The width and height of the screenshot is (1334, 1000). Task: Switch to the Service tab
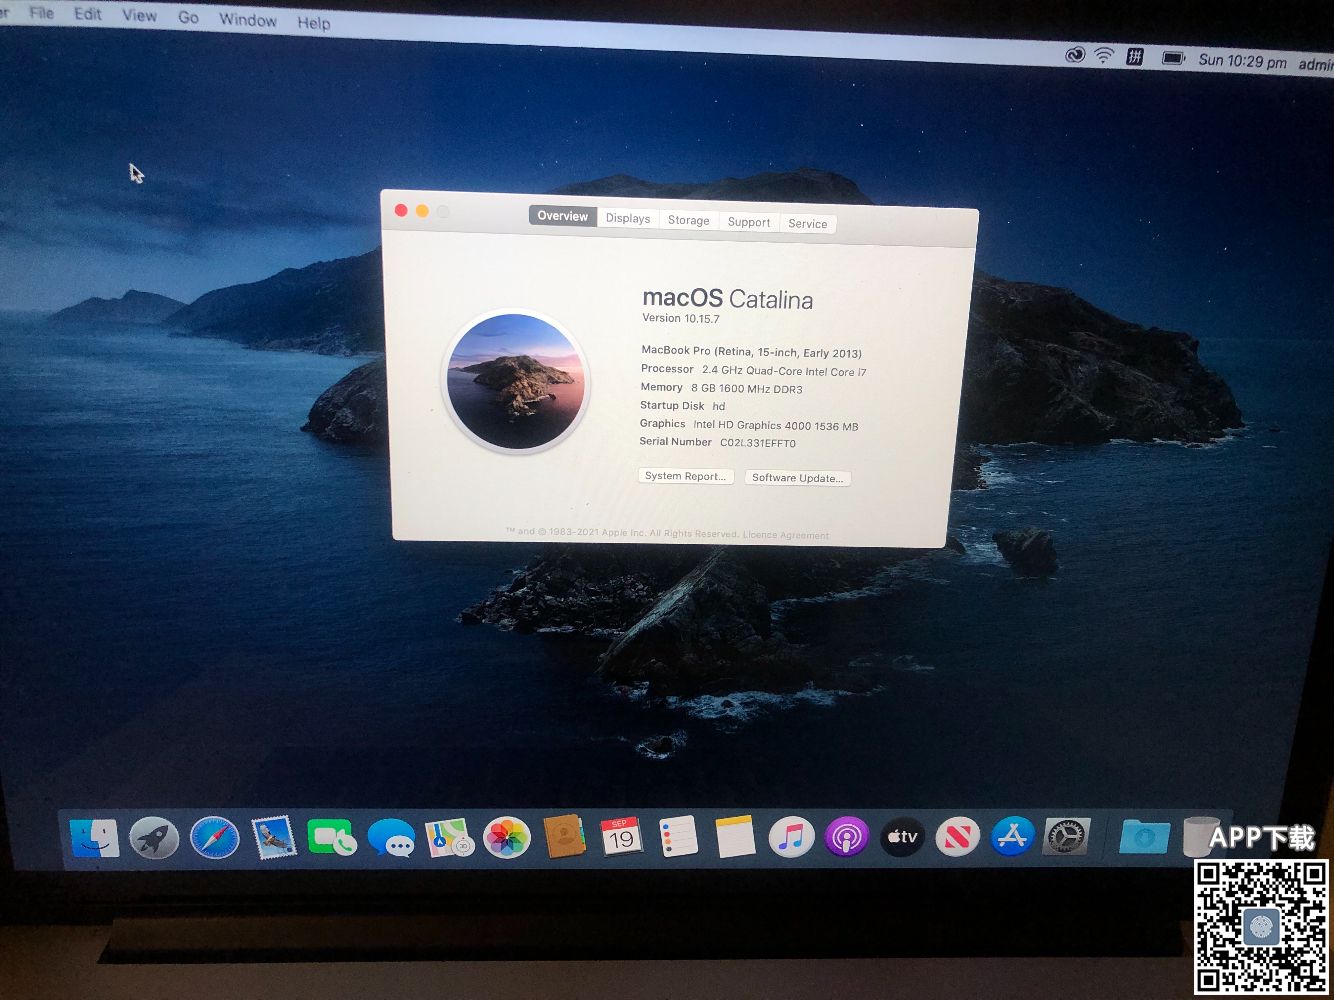pyautogui.click(x=808, y=224)
